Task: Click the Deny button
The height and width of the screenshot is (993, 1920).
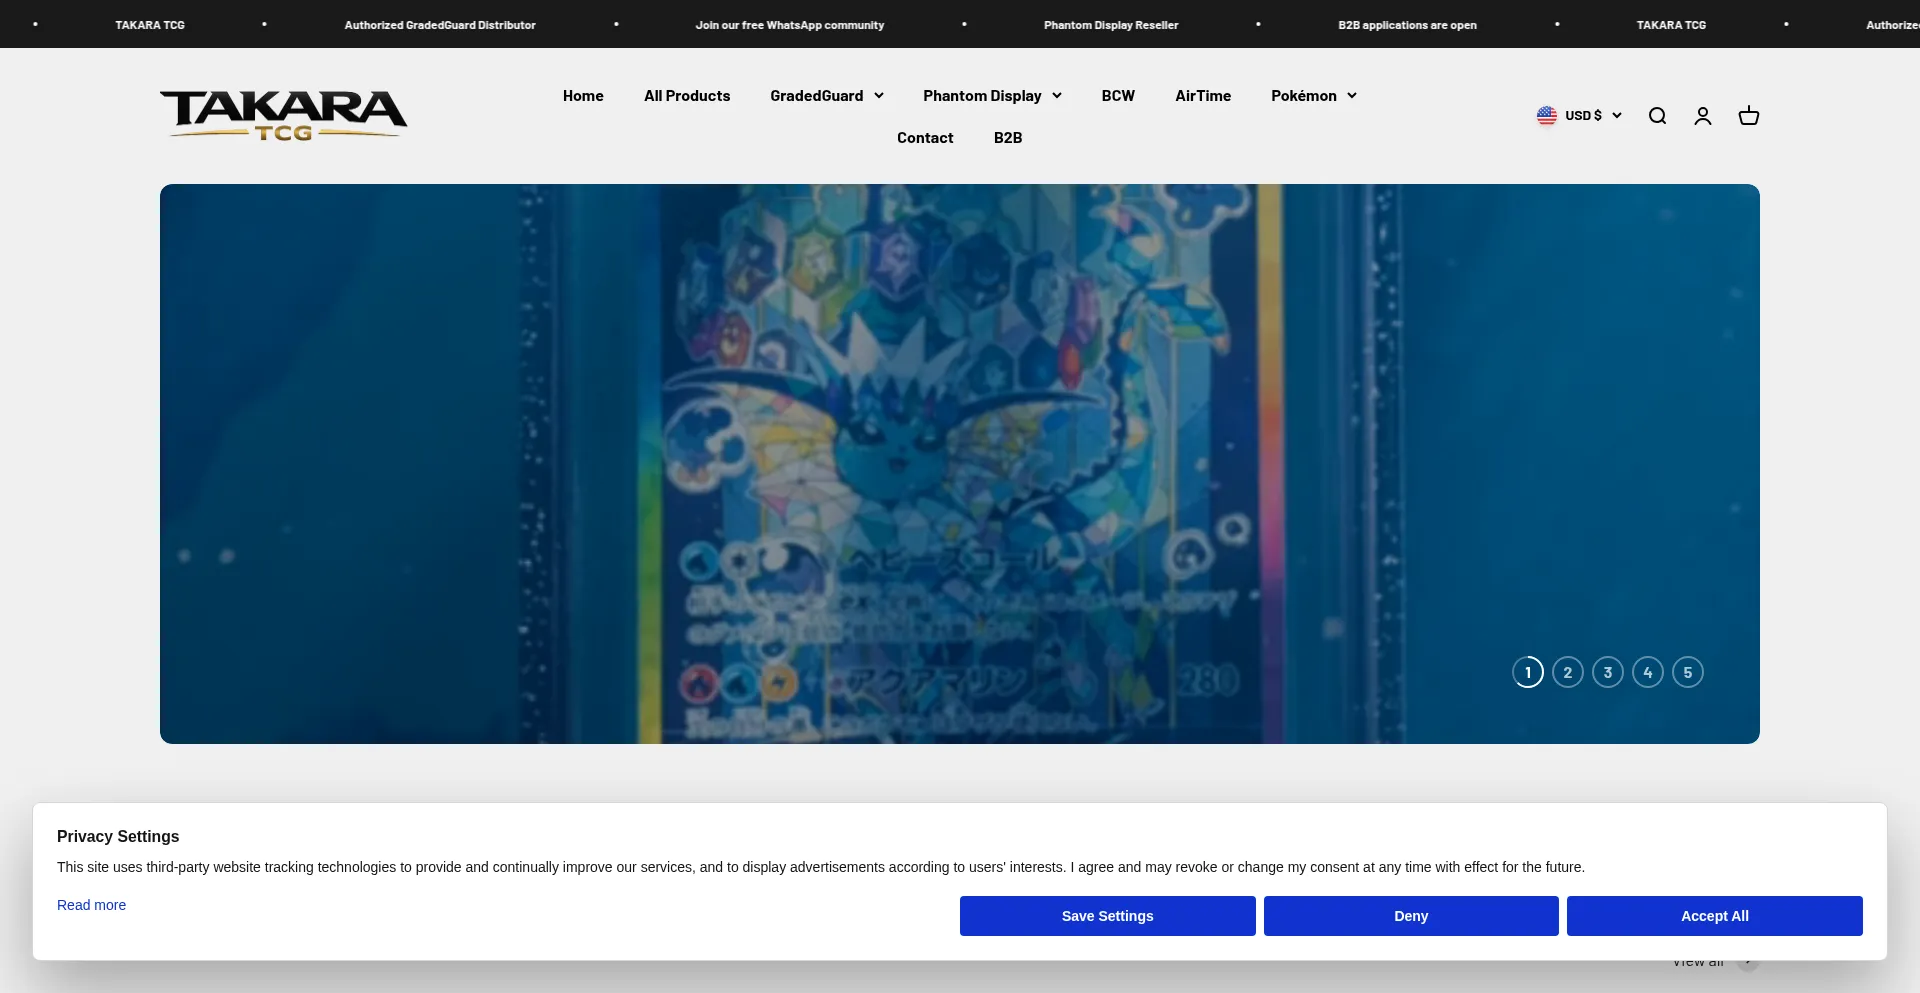Action: point(1411,916)
